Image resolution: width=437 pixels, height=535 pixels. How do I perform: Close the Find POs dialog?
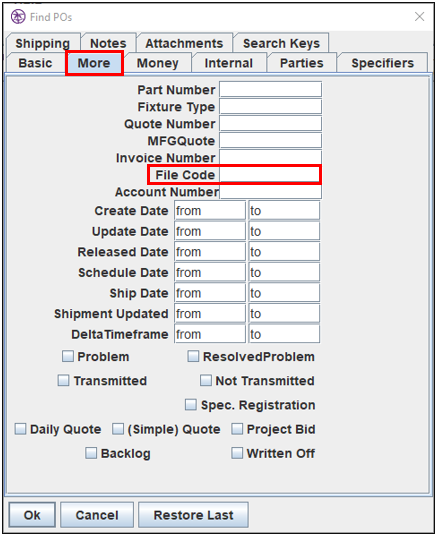(419, 16)
